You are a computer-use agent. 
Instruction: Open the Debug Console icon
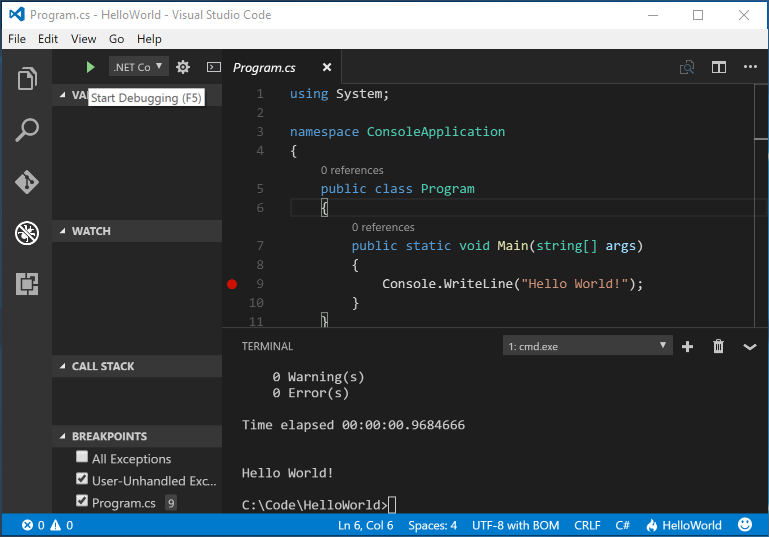214,67
